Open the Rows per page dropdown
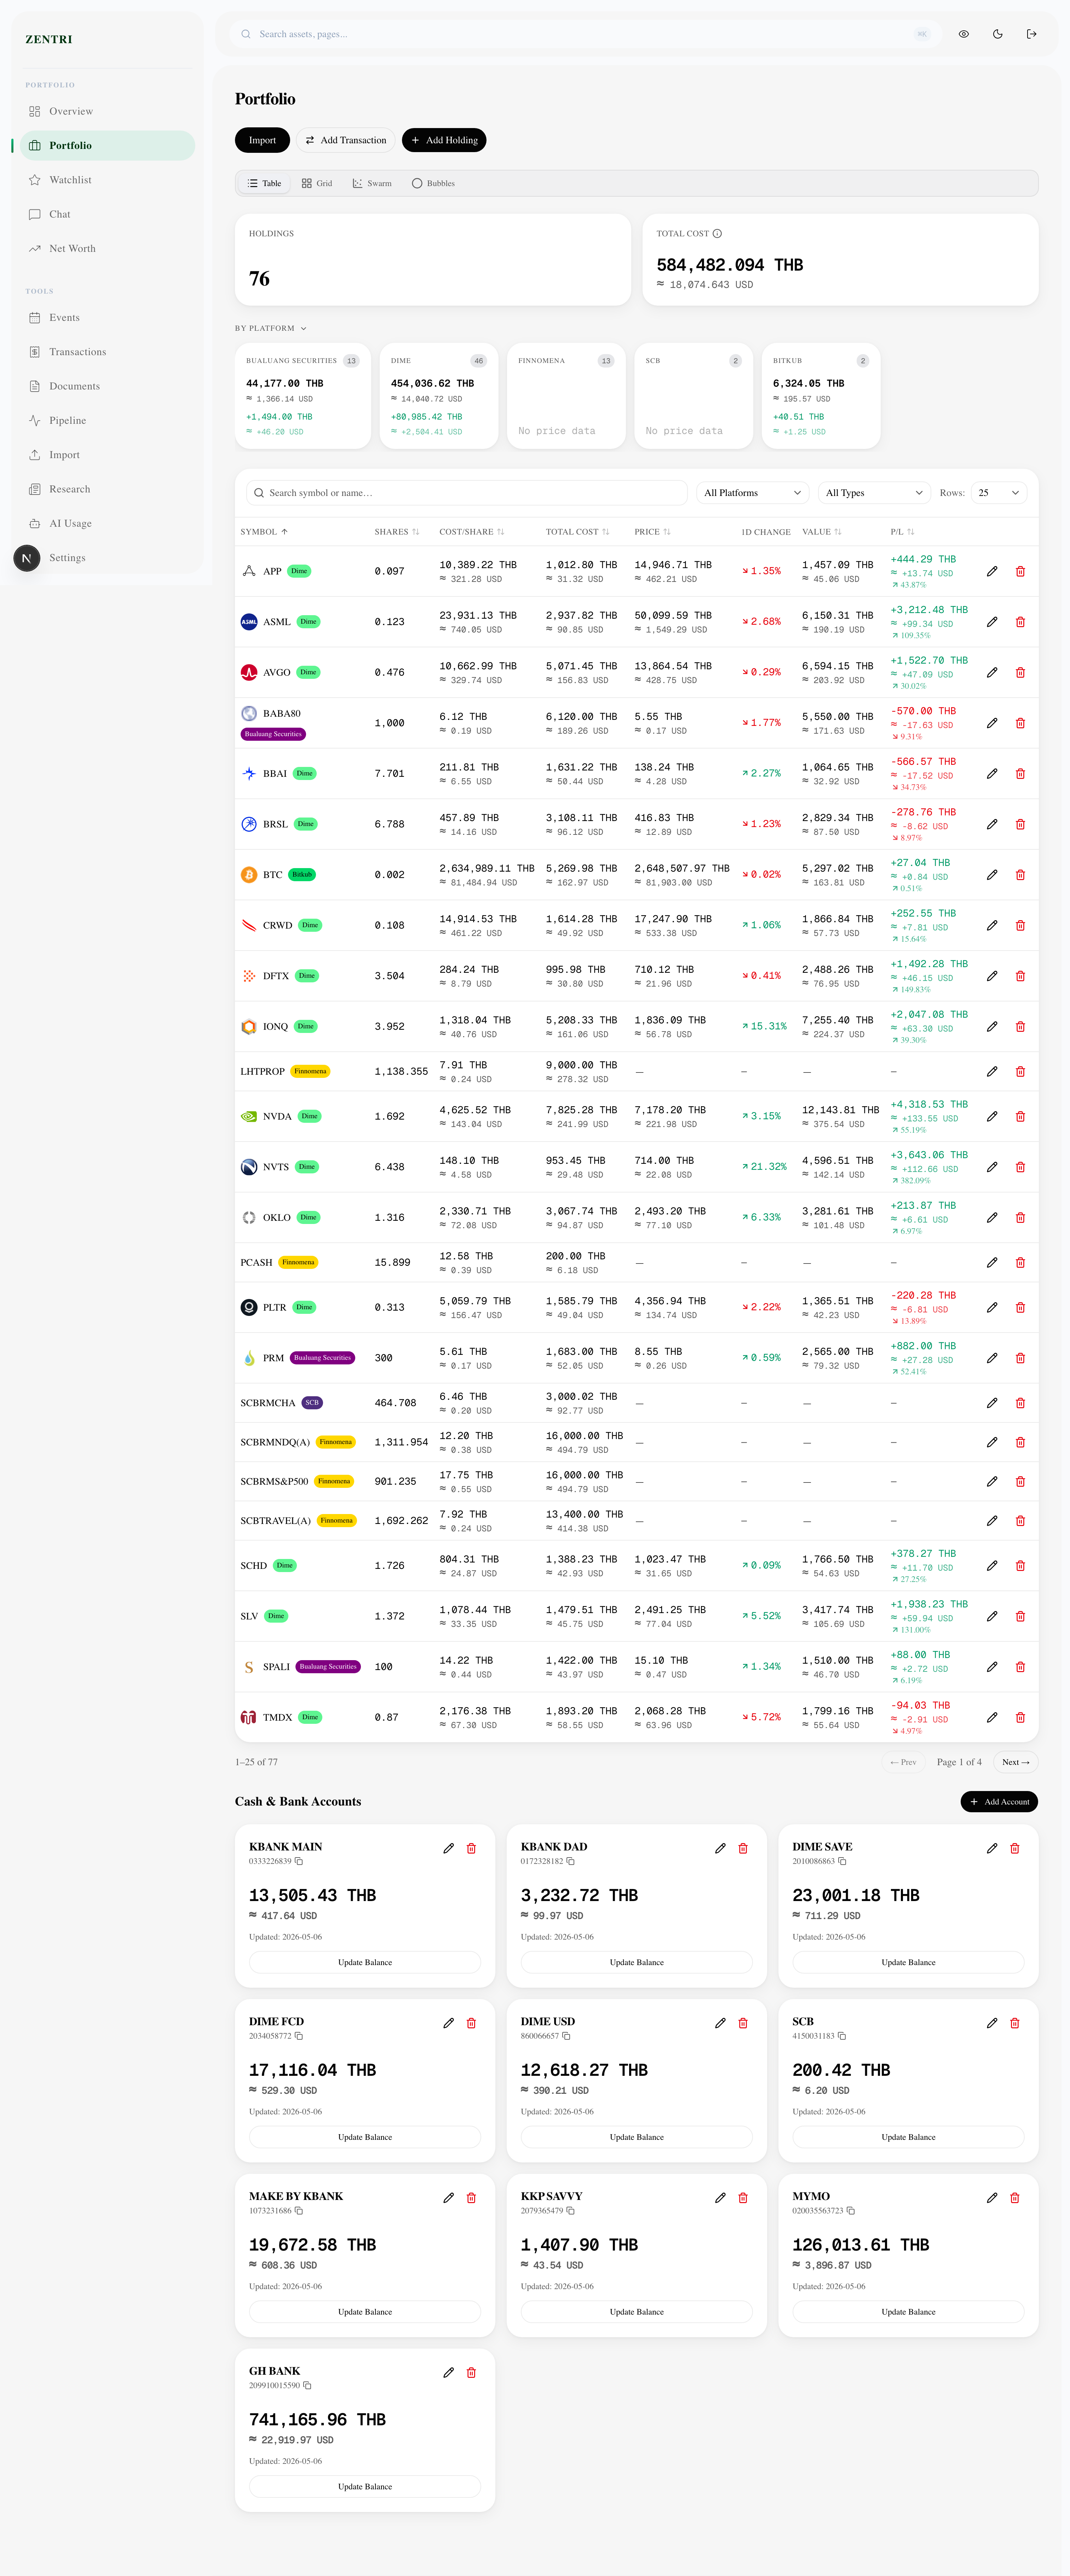The width and height of the screenshot is (1070, 2576). click(x=999, y=493)
